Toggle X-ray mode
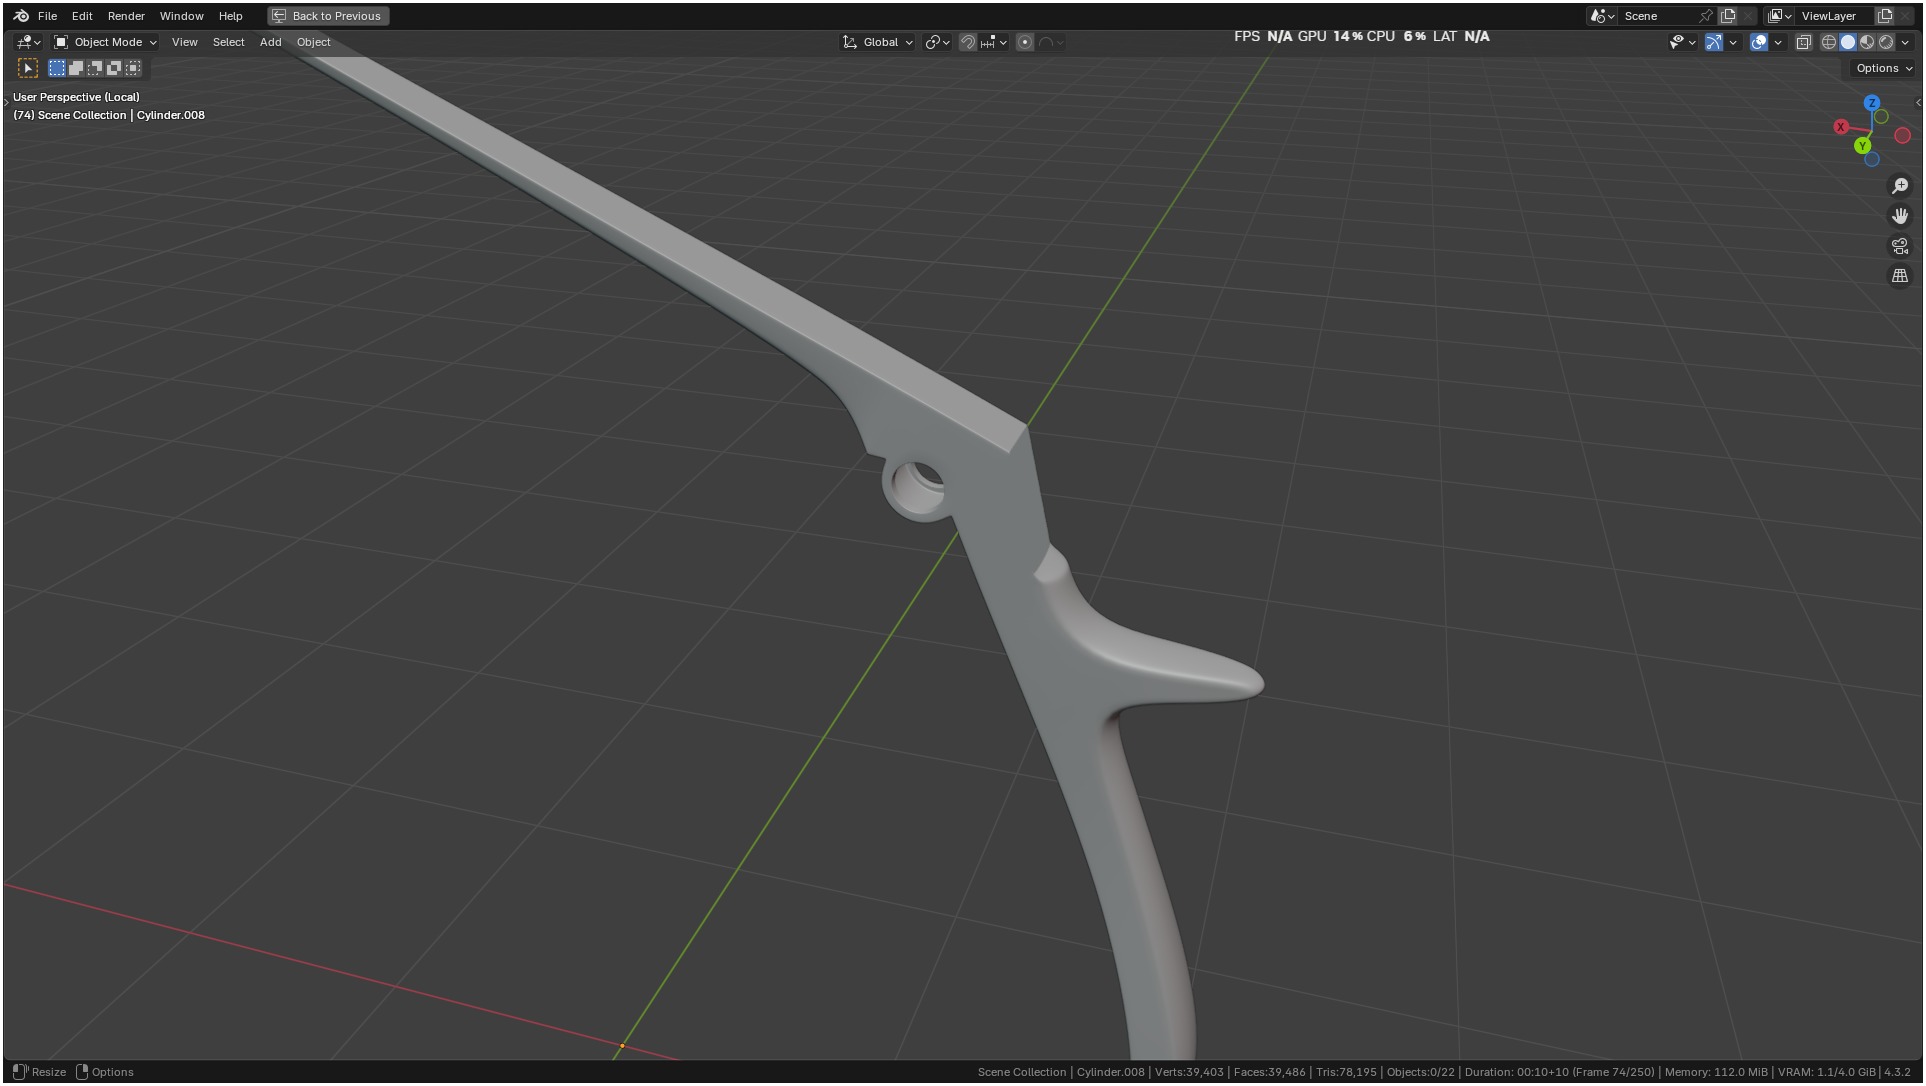The width and height of the screenshot is (1926, 1086). [1804, 42]
